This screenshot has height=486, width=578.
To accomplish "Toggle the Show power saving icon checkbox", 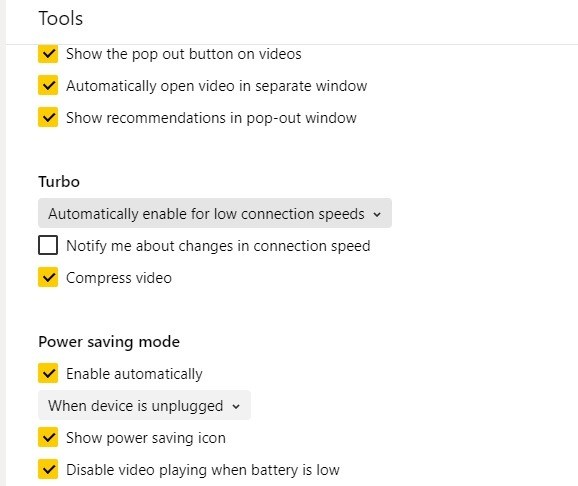I will tap(48, 438).
